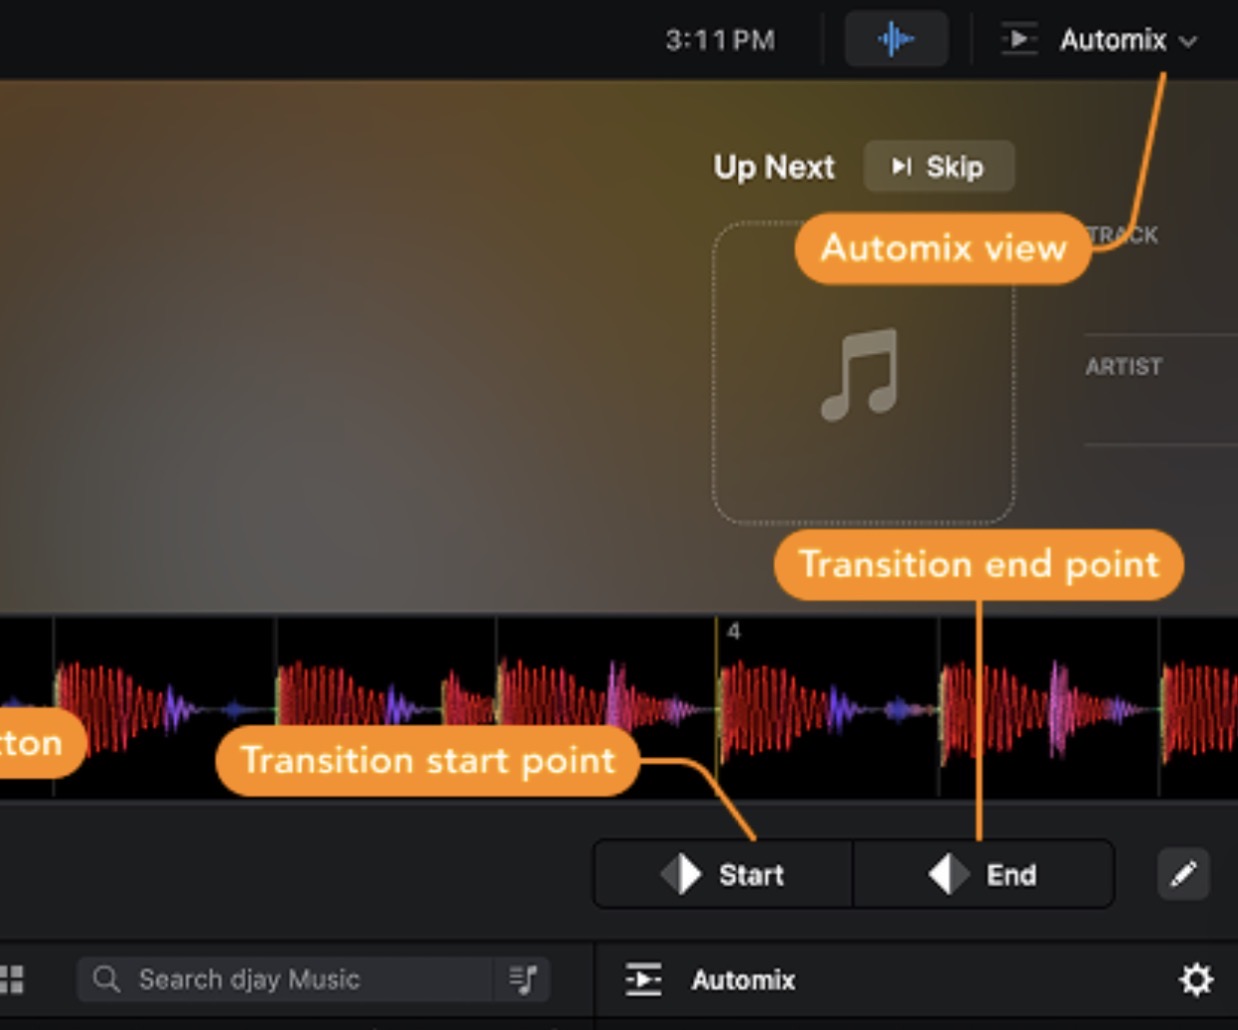Open the Automix view dropdown
Viewport: 1238px width, 1030px height.
[x=1099, y=40]
